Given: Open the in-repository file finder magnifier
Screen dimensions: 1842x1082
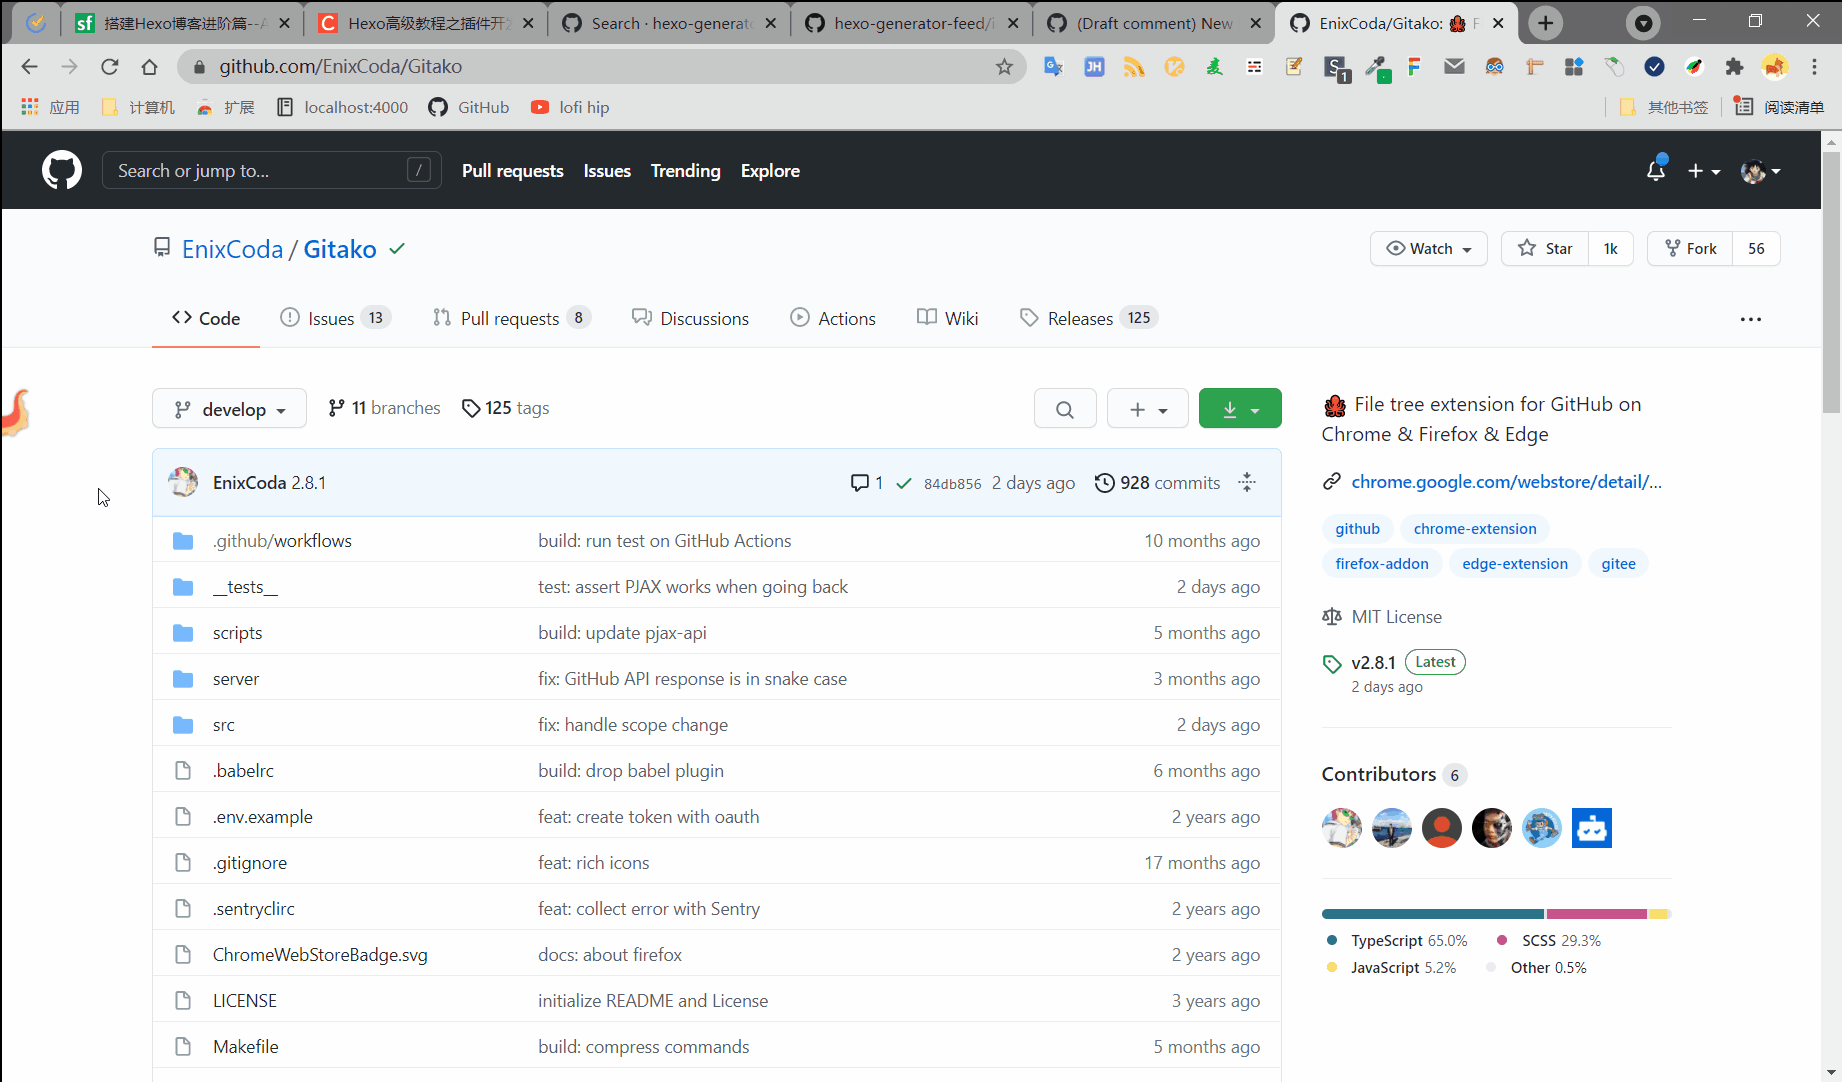Looking at the screenshot, I should 1064,408.
